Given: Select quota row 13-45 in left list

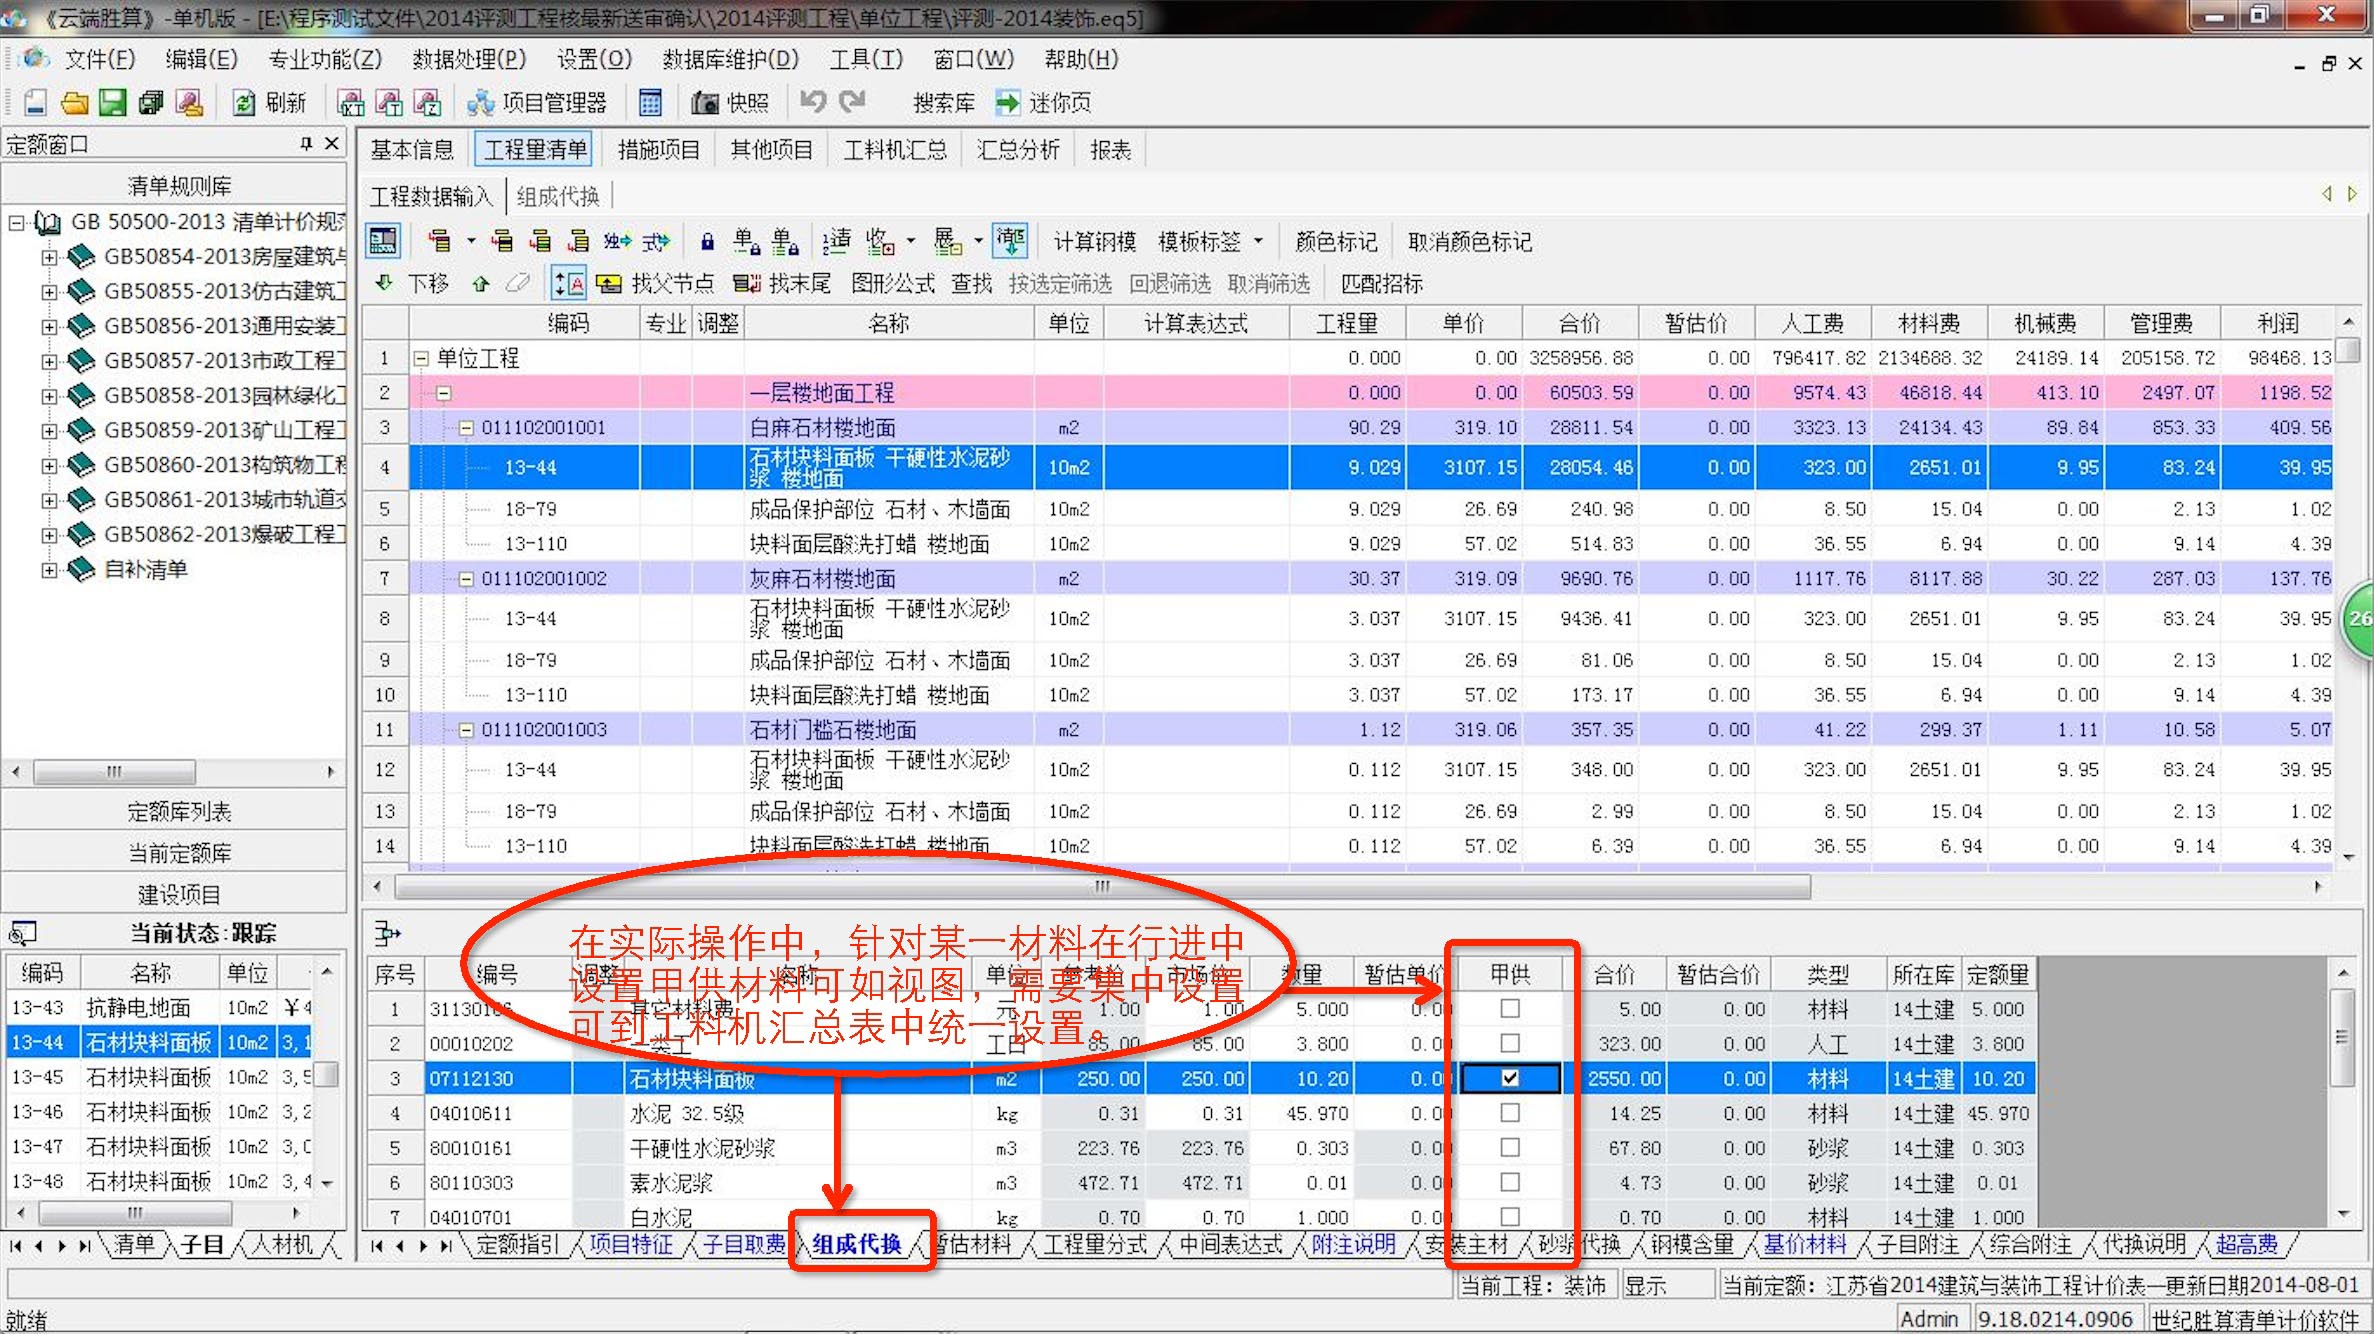Looking at the screenshot, I should (x=160, y=1077).
